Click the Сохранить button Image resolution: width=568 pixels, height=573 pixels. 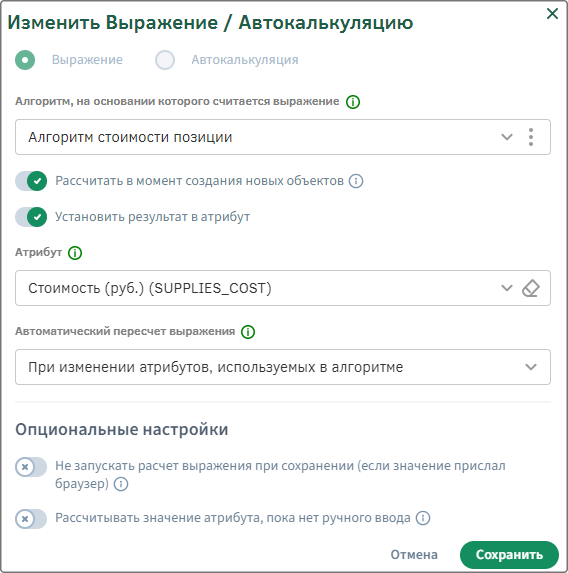[509, 555]
